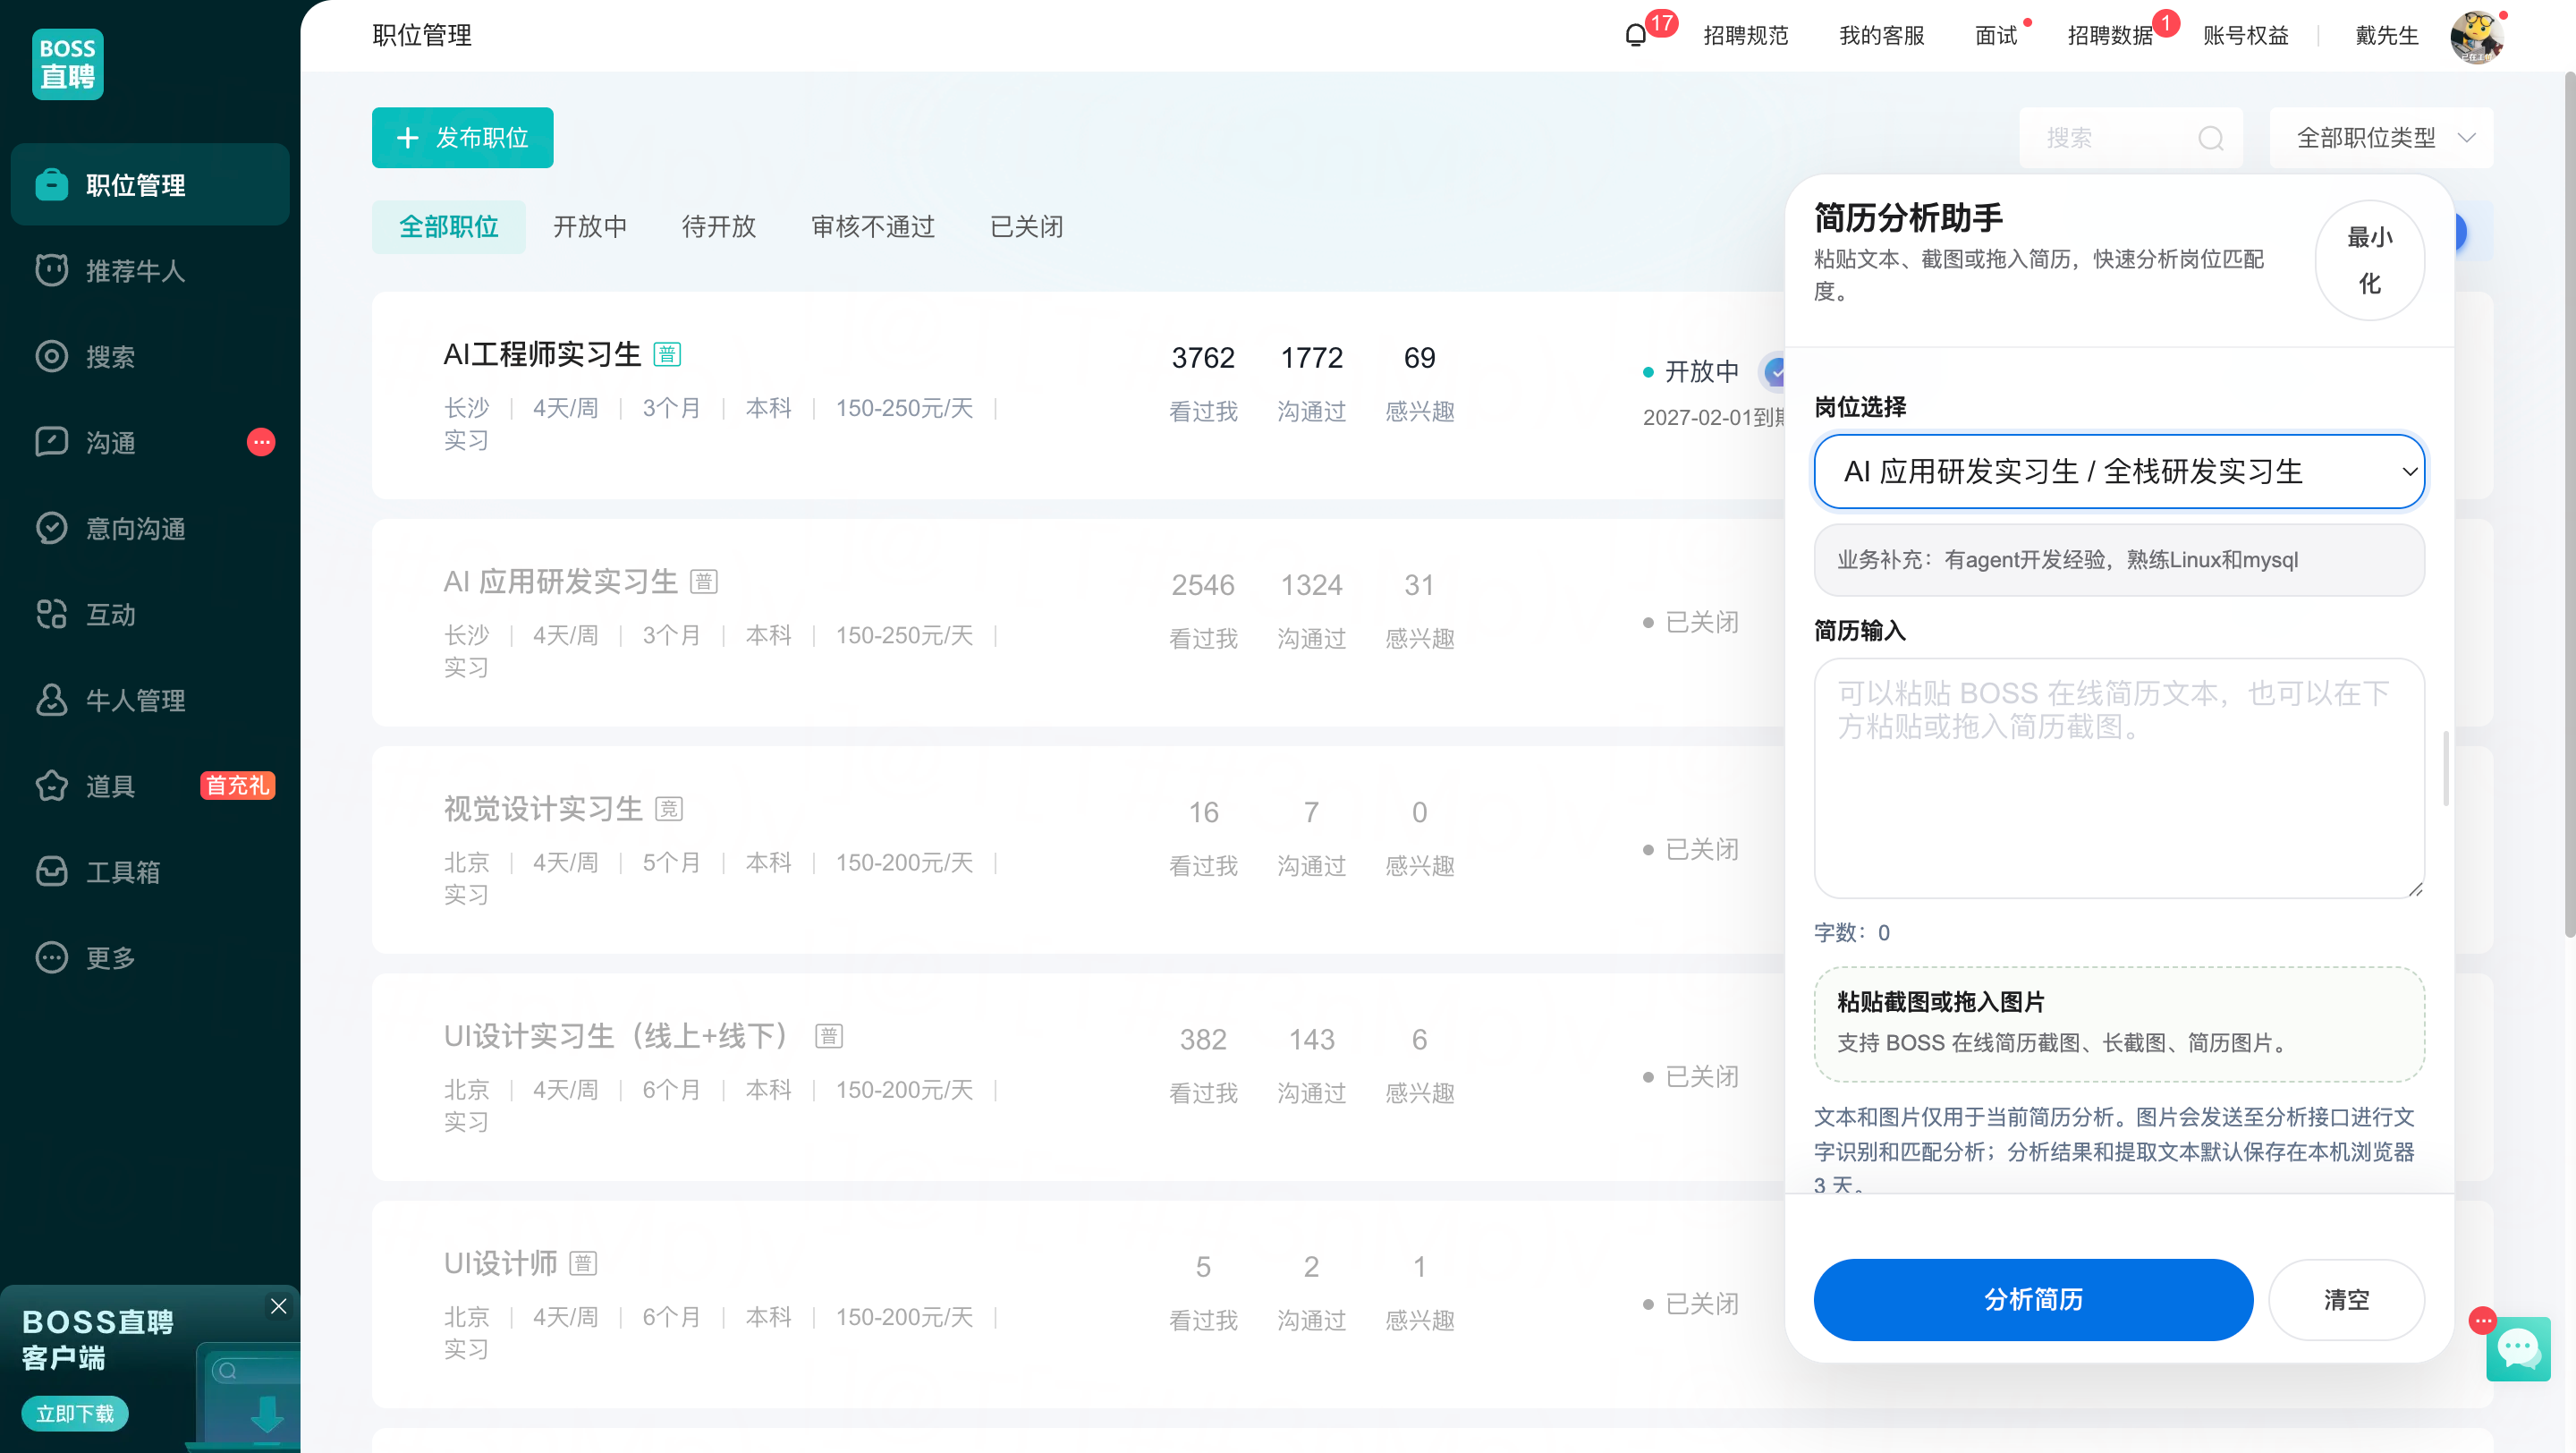Open 互动 icon in sidebar
Viewport: 2576px width, 1453px height.
(x=51, y=614)
